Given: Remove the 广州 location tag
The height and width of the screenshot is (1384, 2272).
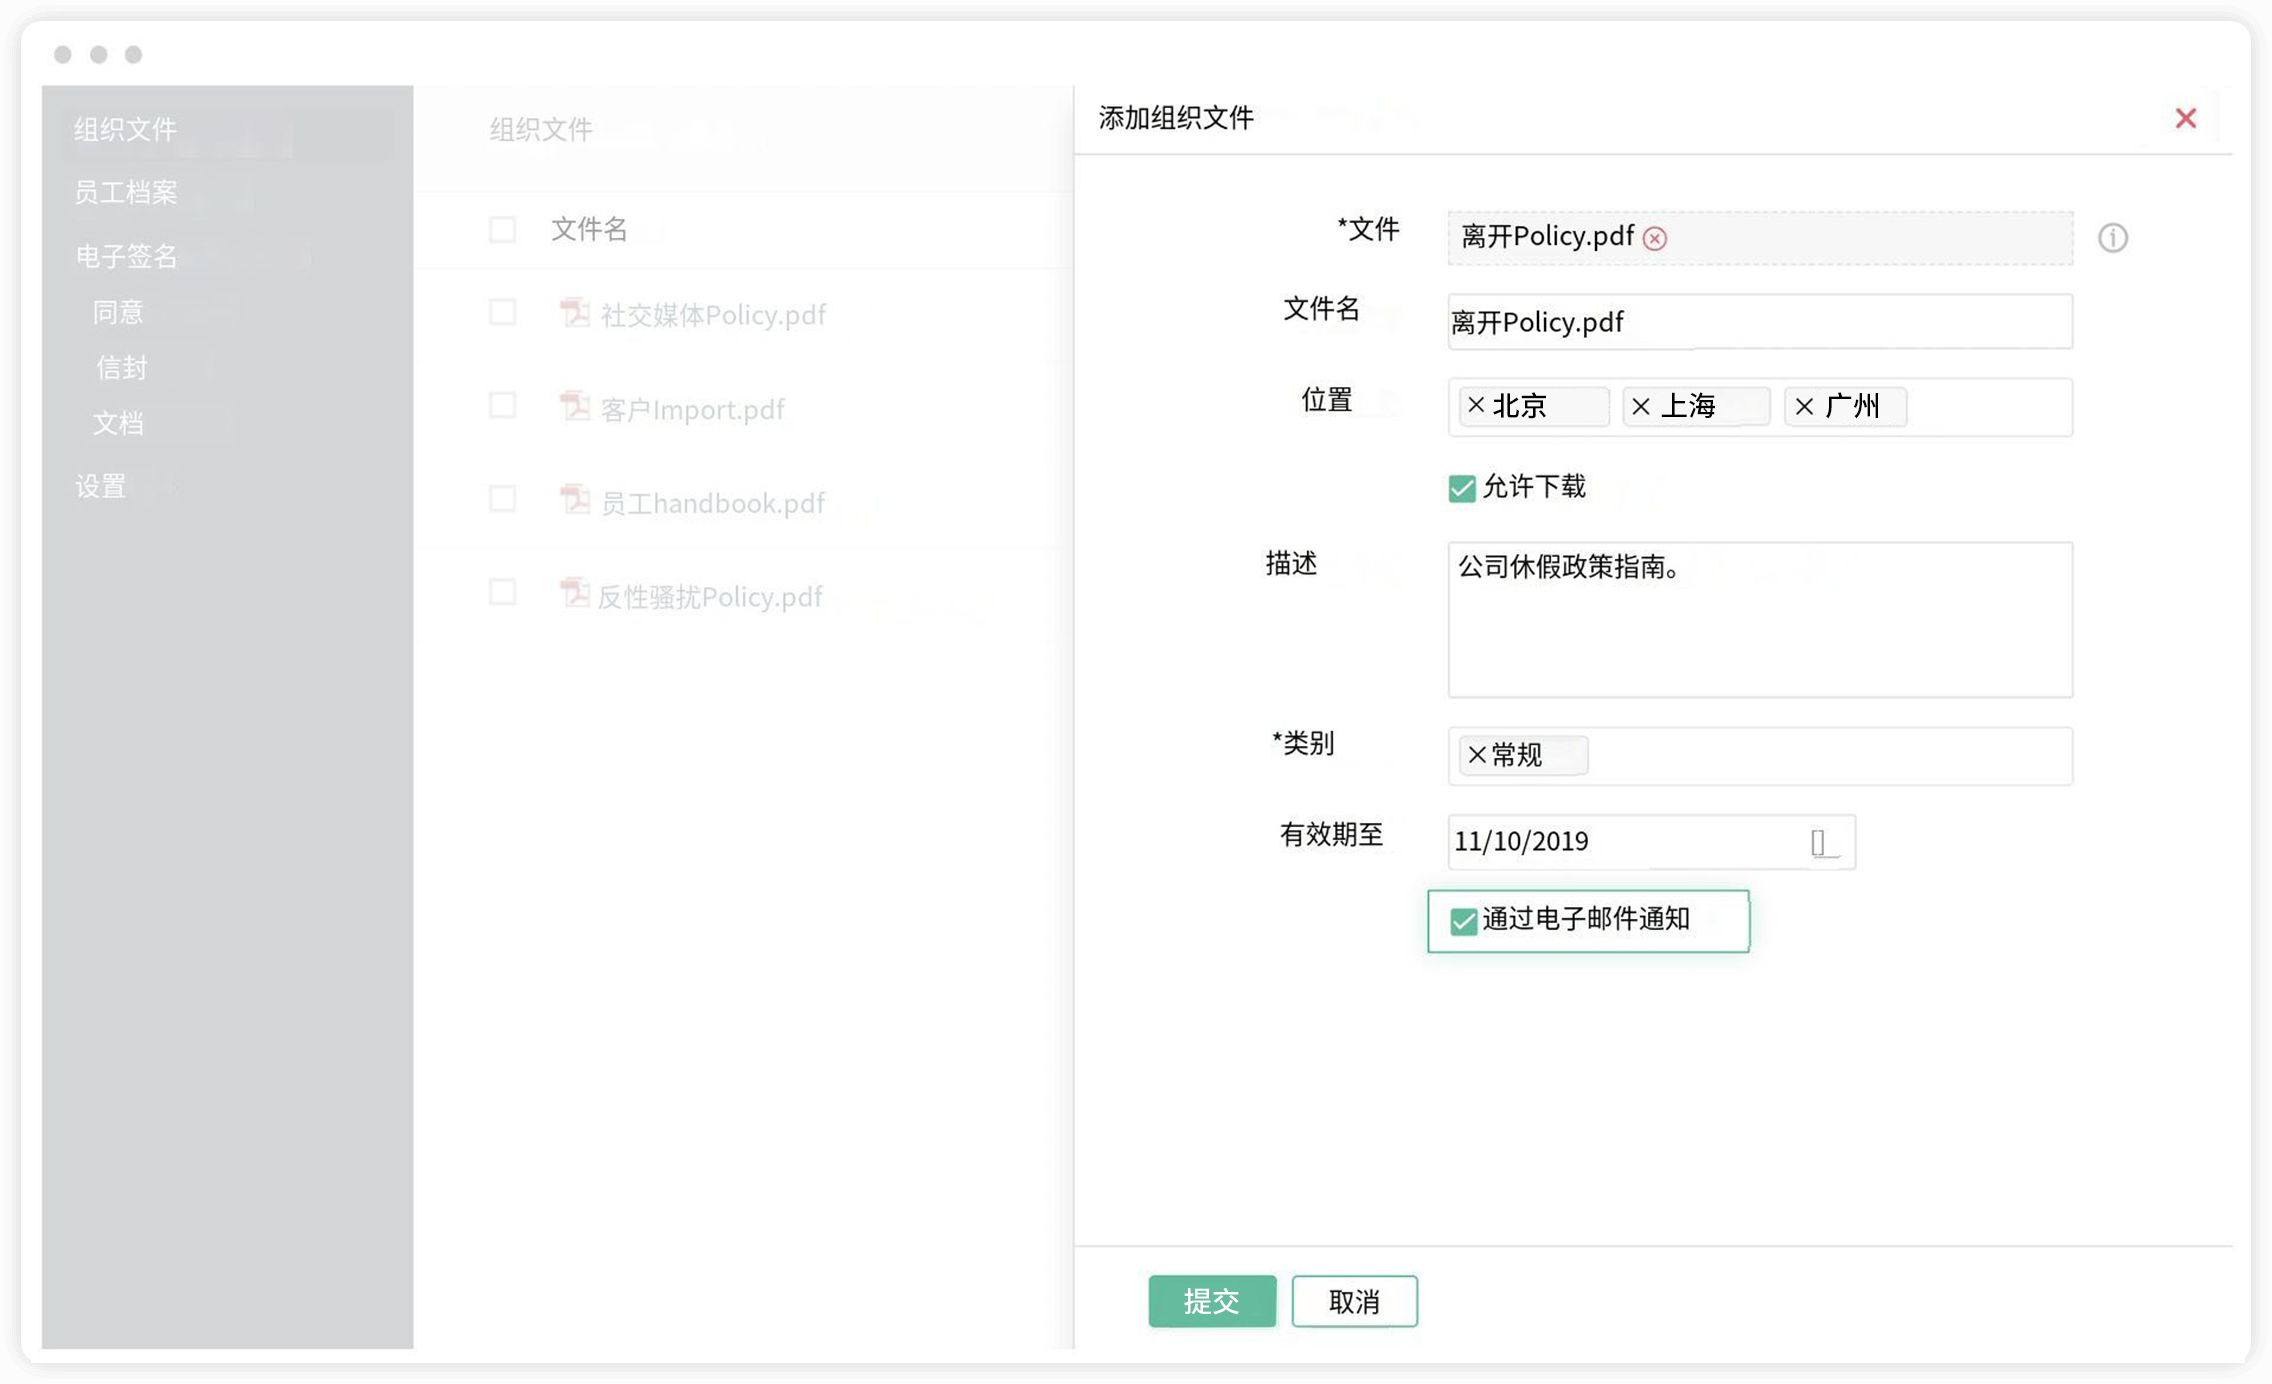Looking at the screenshot, I should pyautogui.click(x=1804, y=406).
